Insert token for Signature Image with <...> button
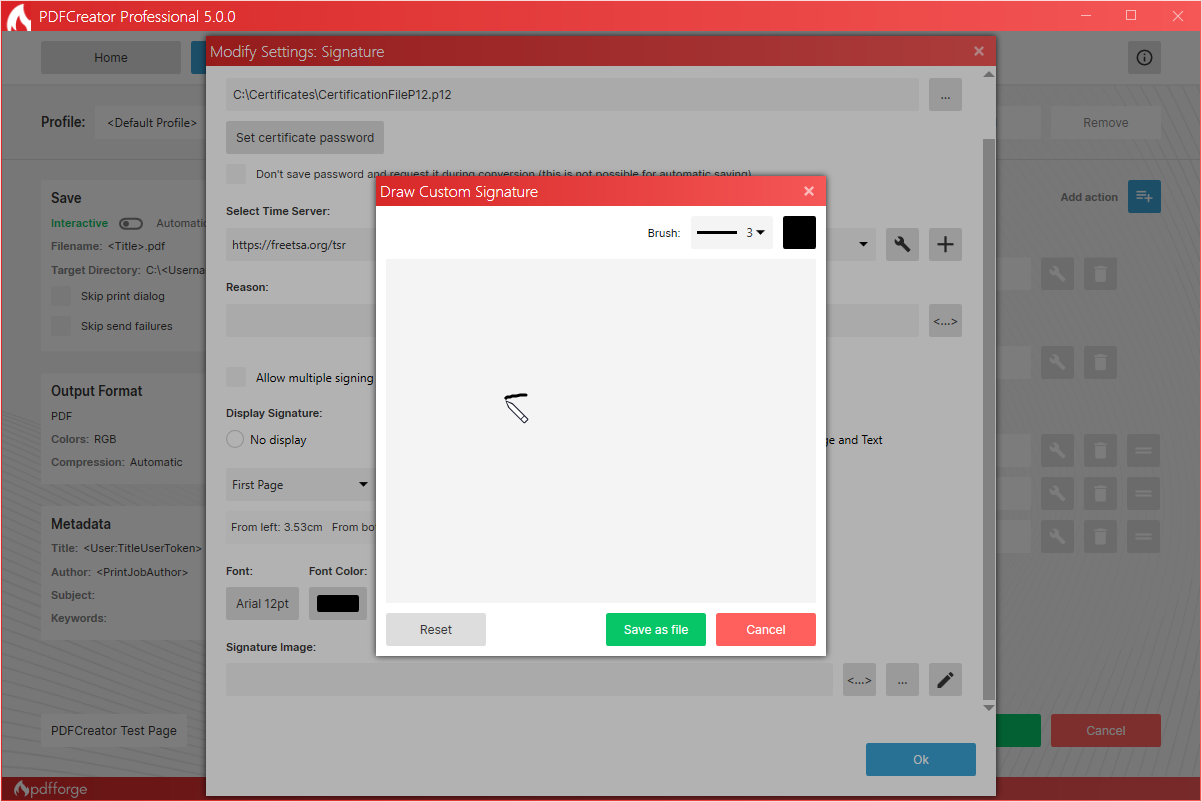Screen dimensions: 1202x802 [x=859, y=679]
